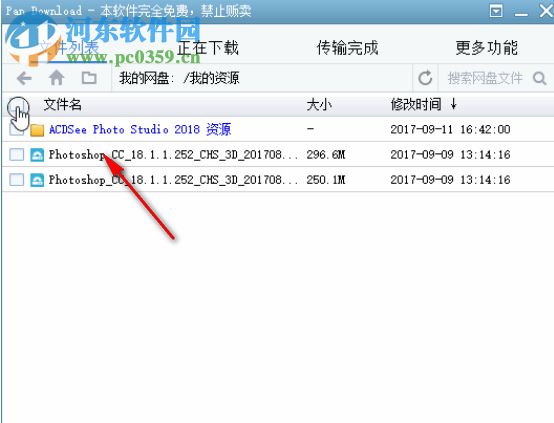Switch to the 文件列表 tab
This screenshot has height=423, width=554.
69,47
